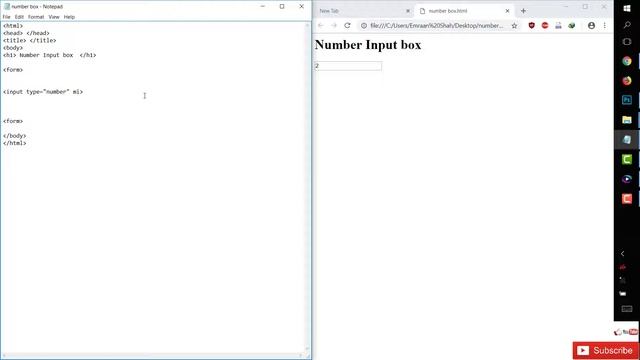Select the Notepad taskbar icon
640x360 pixels.
pos(627,140)
